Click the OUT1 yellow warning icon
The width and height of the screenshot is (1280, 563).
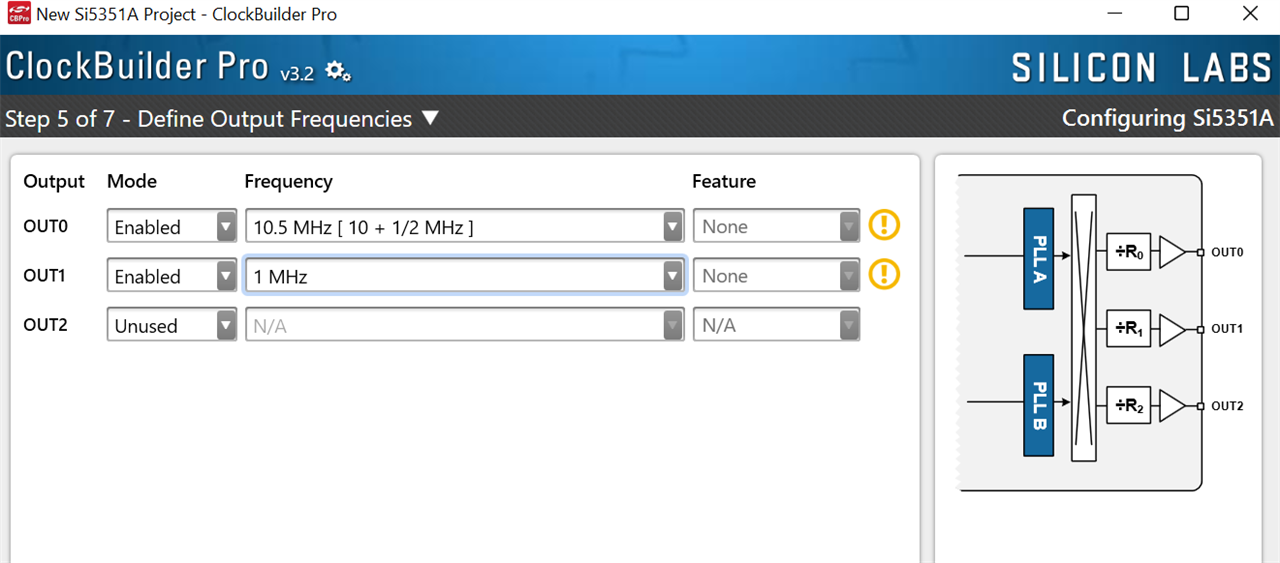[x=884, y=275]
